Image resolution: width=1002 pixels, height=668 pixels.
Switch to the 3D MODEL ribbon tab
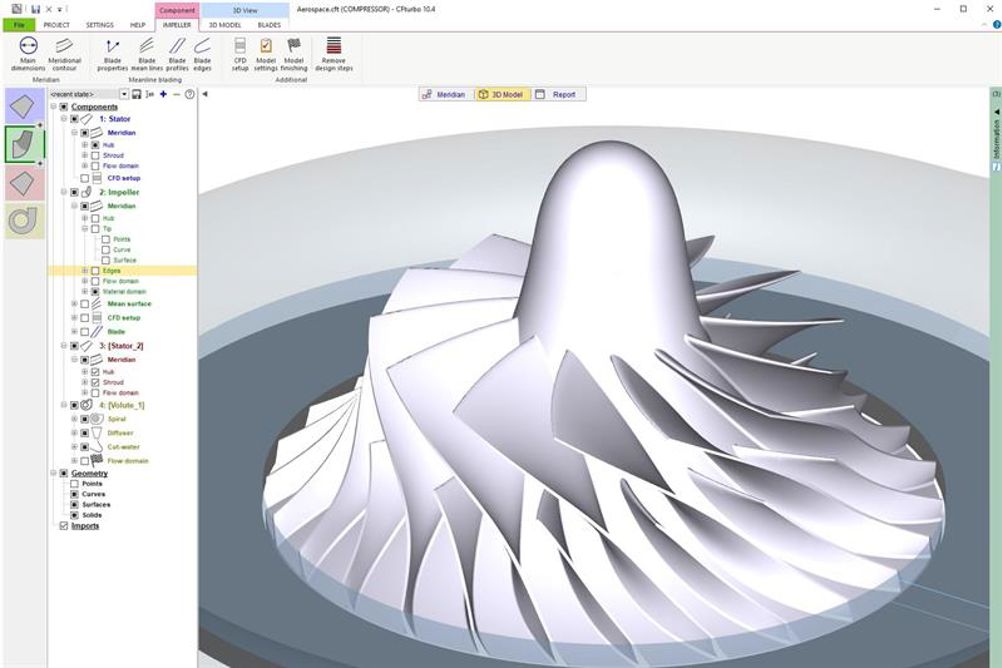coord(225,25)
